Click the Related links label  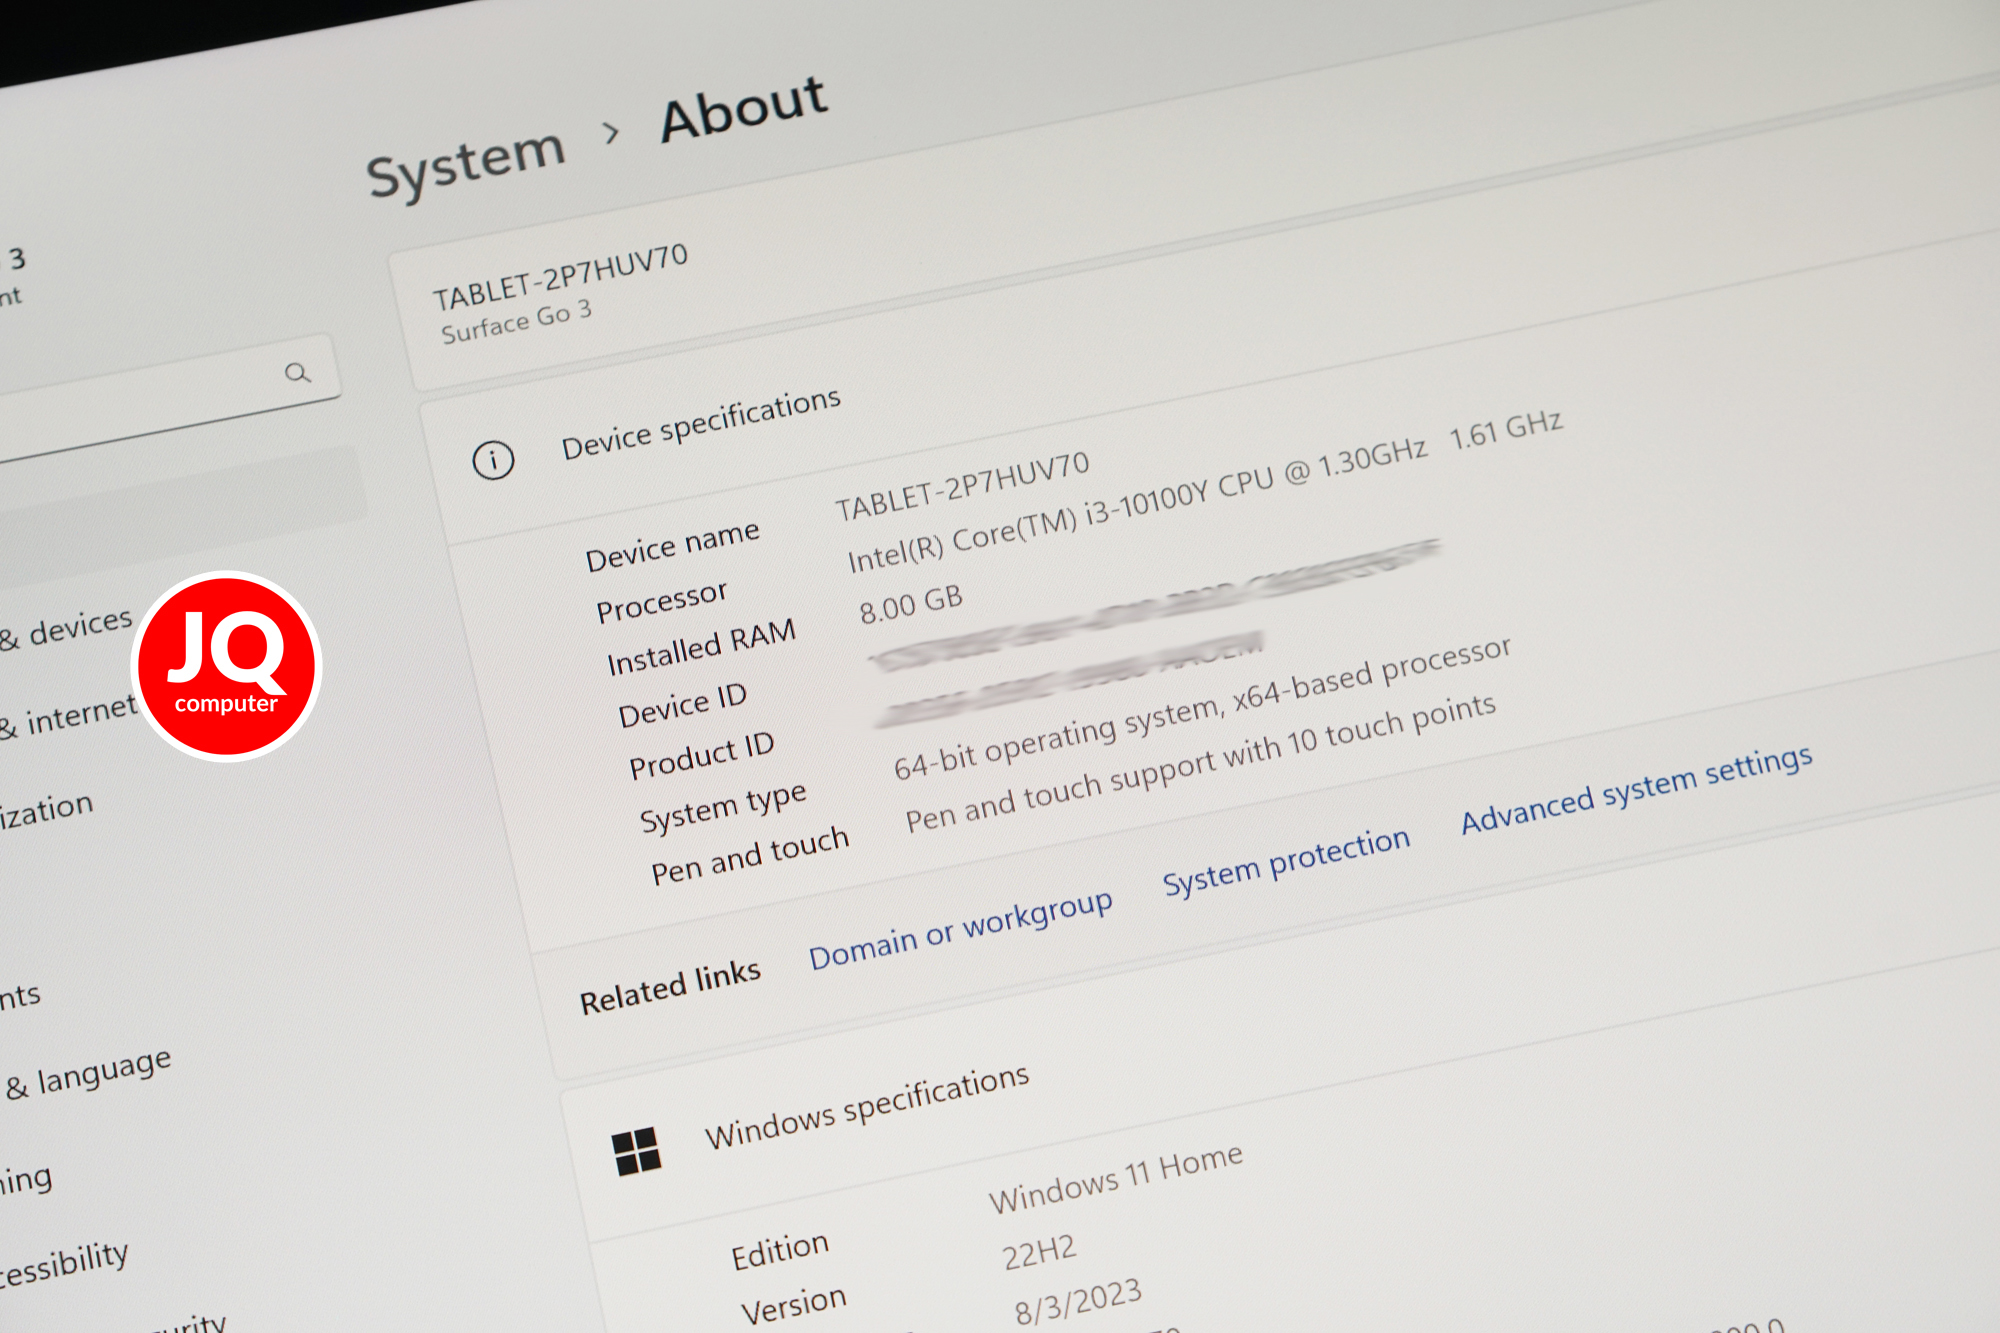pos(670,986)
